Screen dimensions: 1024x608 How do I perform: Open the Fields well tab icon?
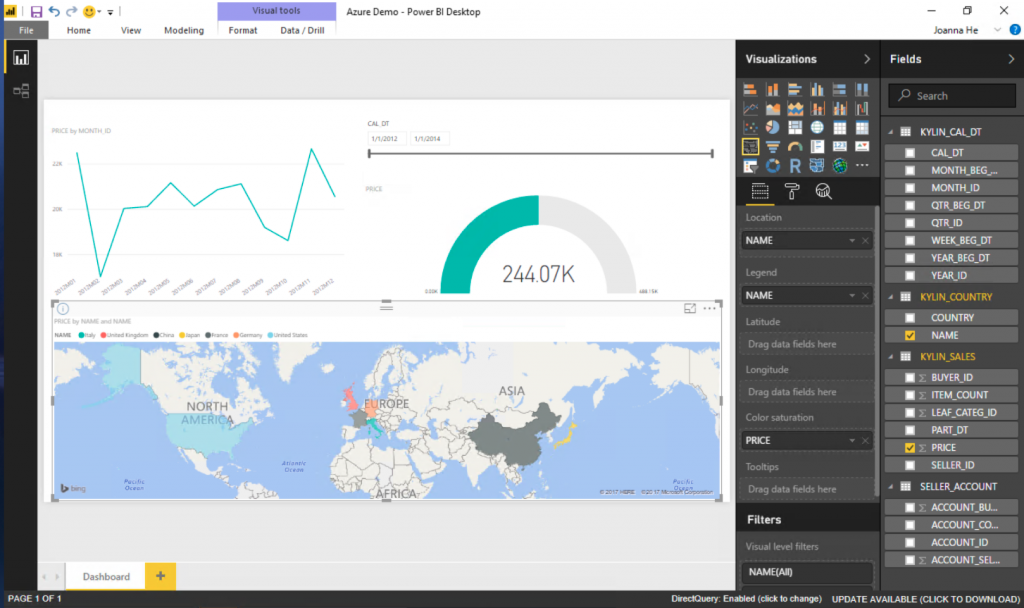tap(760, 191)
